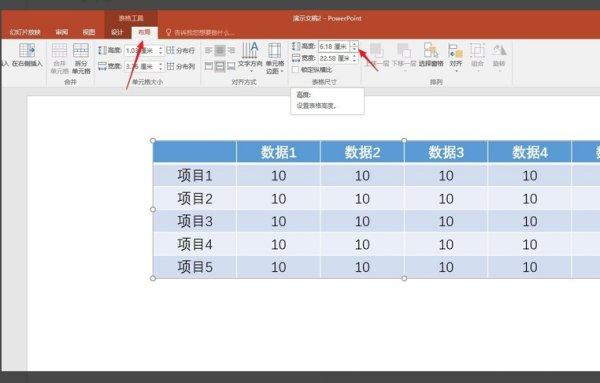Click the left-middle table resize handle

[153, 209]
